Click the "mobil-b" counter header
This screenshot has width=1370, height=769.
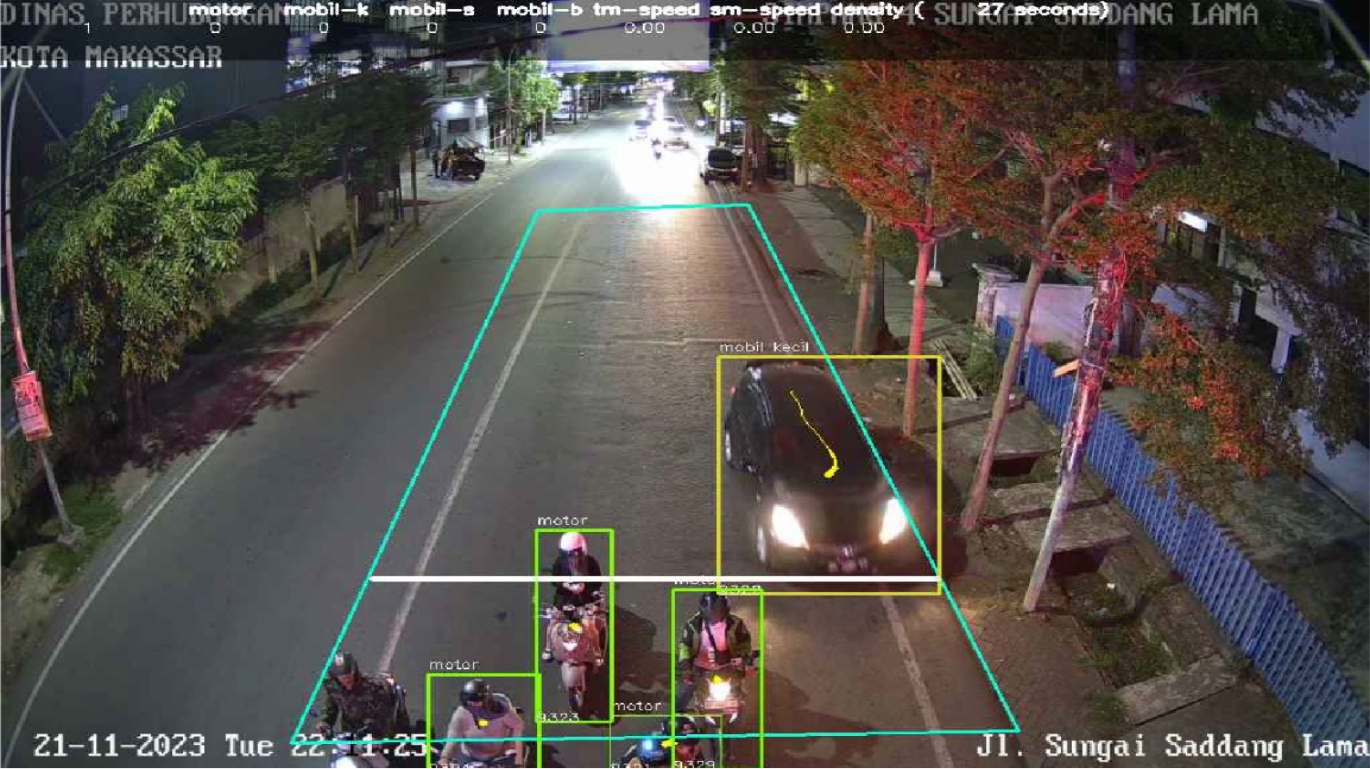540,10
